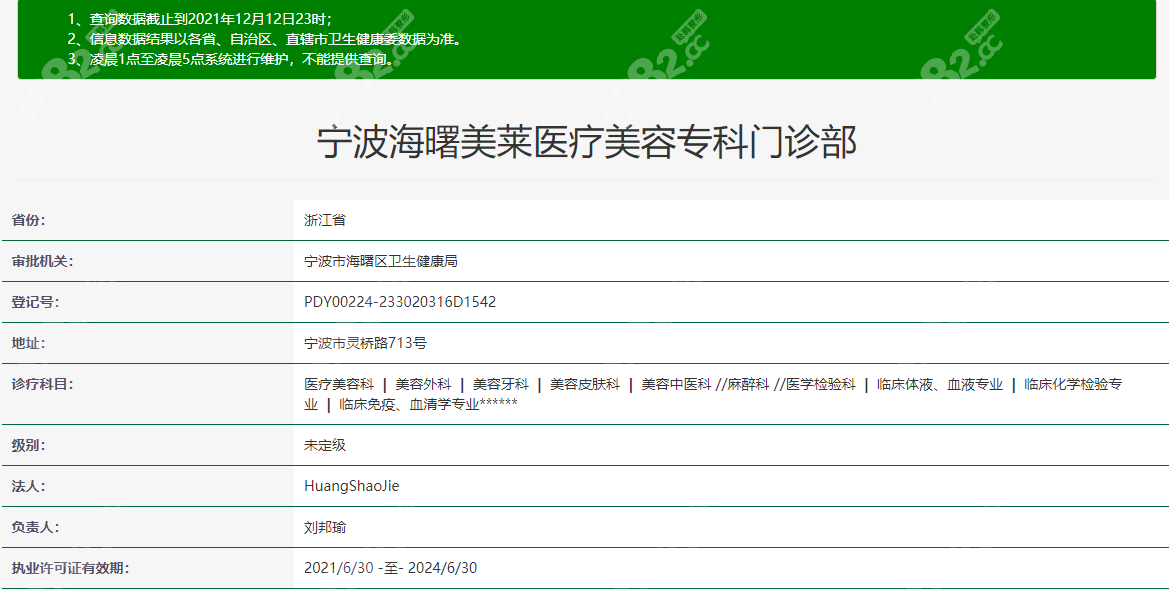This screenshot has height=591, width=1169.
Task: Select the 地址 label
Action: coord(28,344)
